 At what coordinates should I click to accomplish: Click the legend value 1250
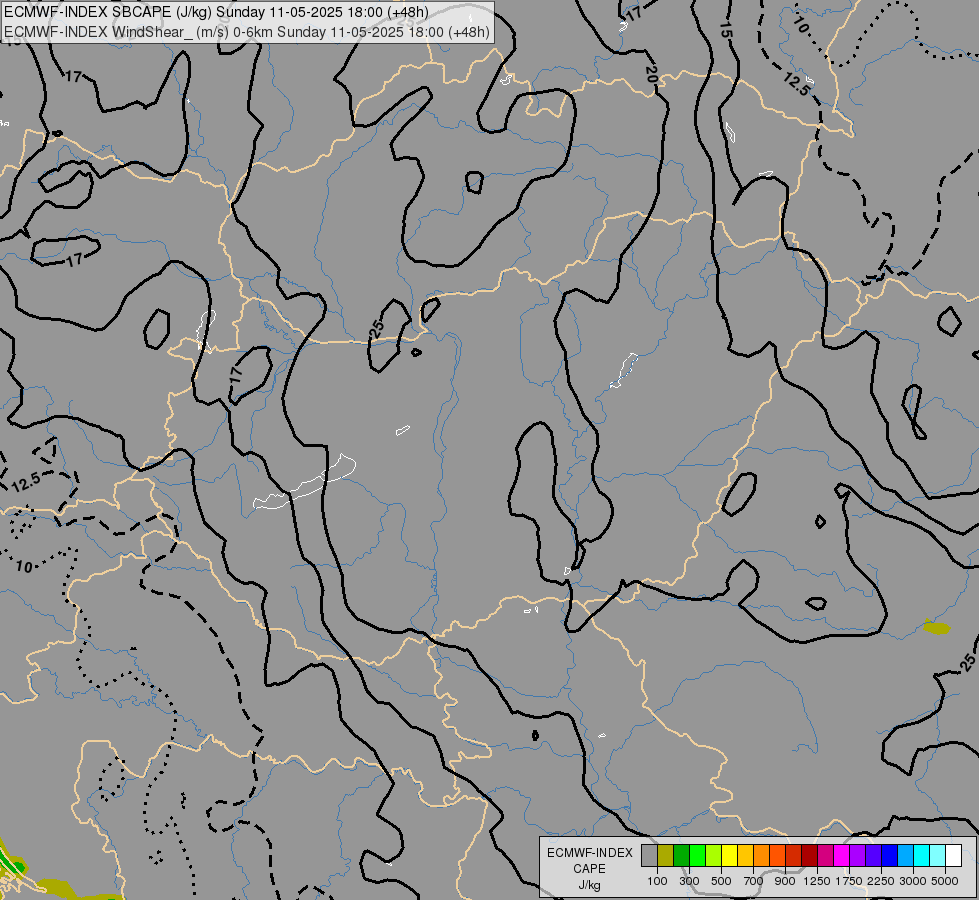point(817,881)
